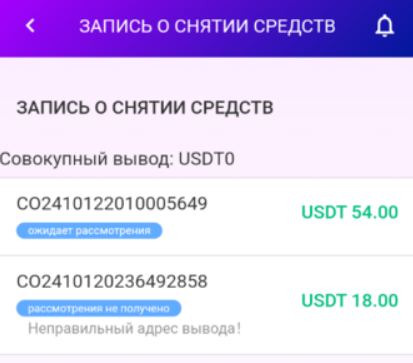Click the separator line between the two records
Image resolution: width=413 pixels, height=363 pixels.
tap(206, 256)
